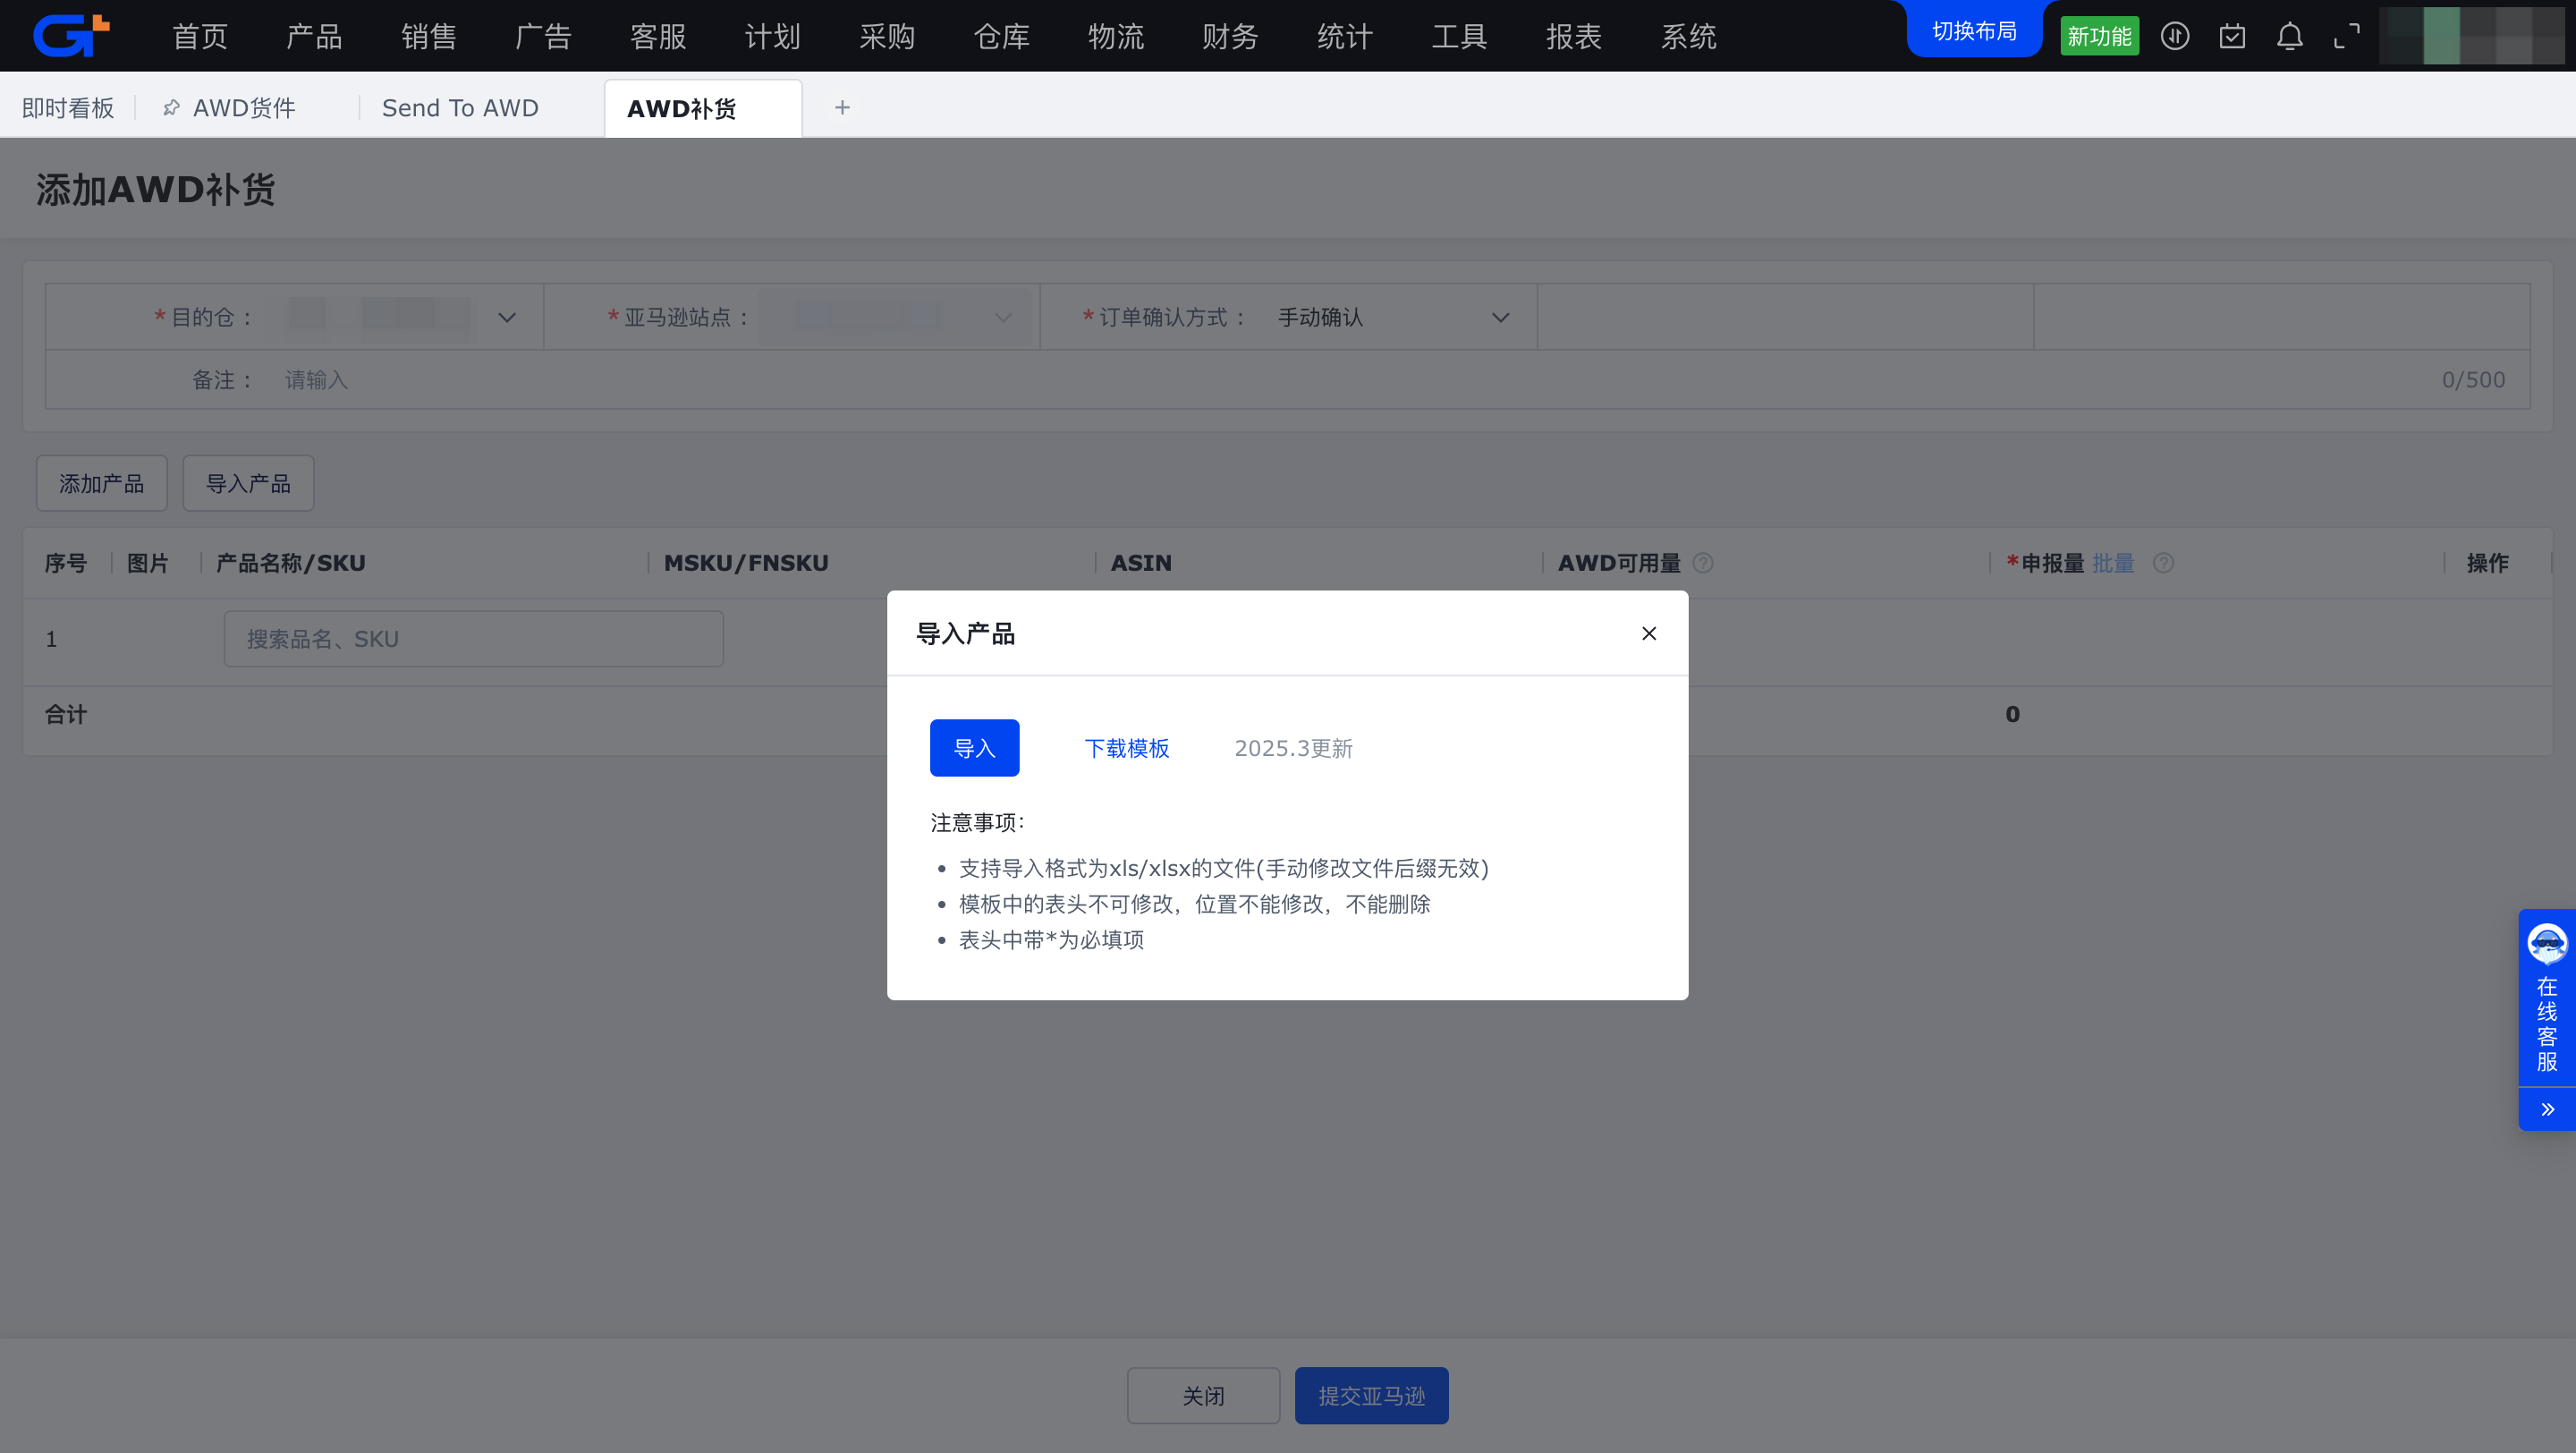Collapse the 在线客服 side panel arrow
Image resolution: width=2576 pixels, height=1453 pixels.
tap(2547, 1109)
